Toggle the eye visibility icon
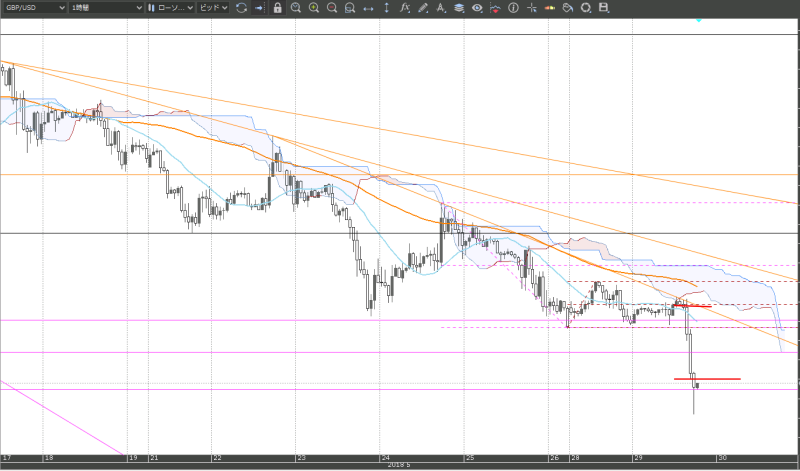 [477, 8]
